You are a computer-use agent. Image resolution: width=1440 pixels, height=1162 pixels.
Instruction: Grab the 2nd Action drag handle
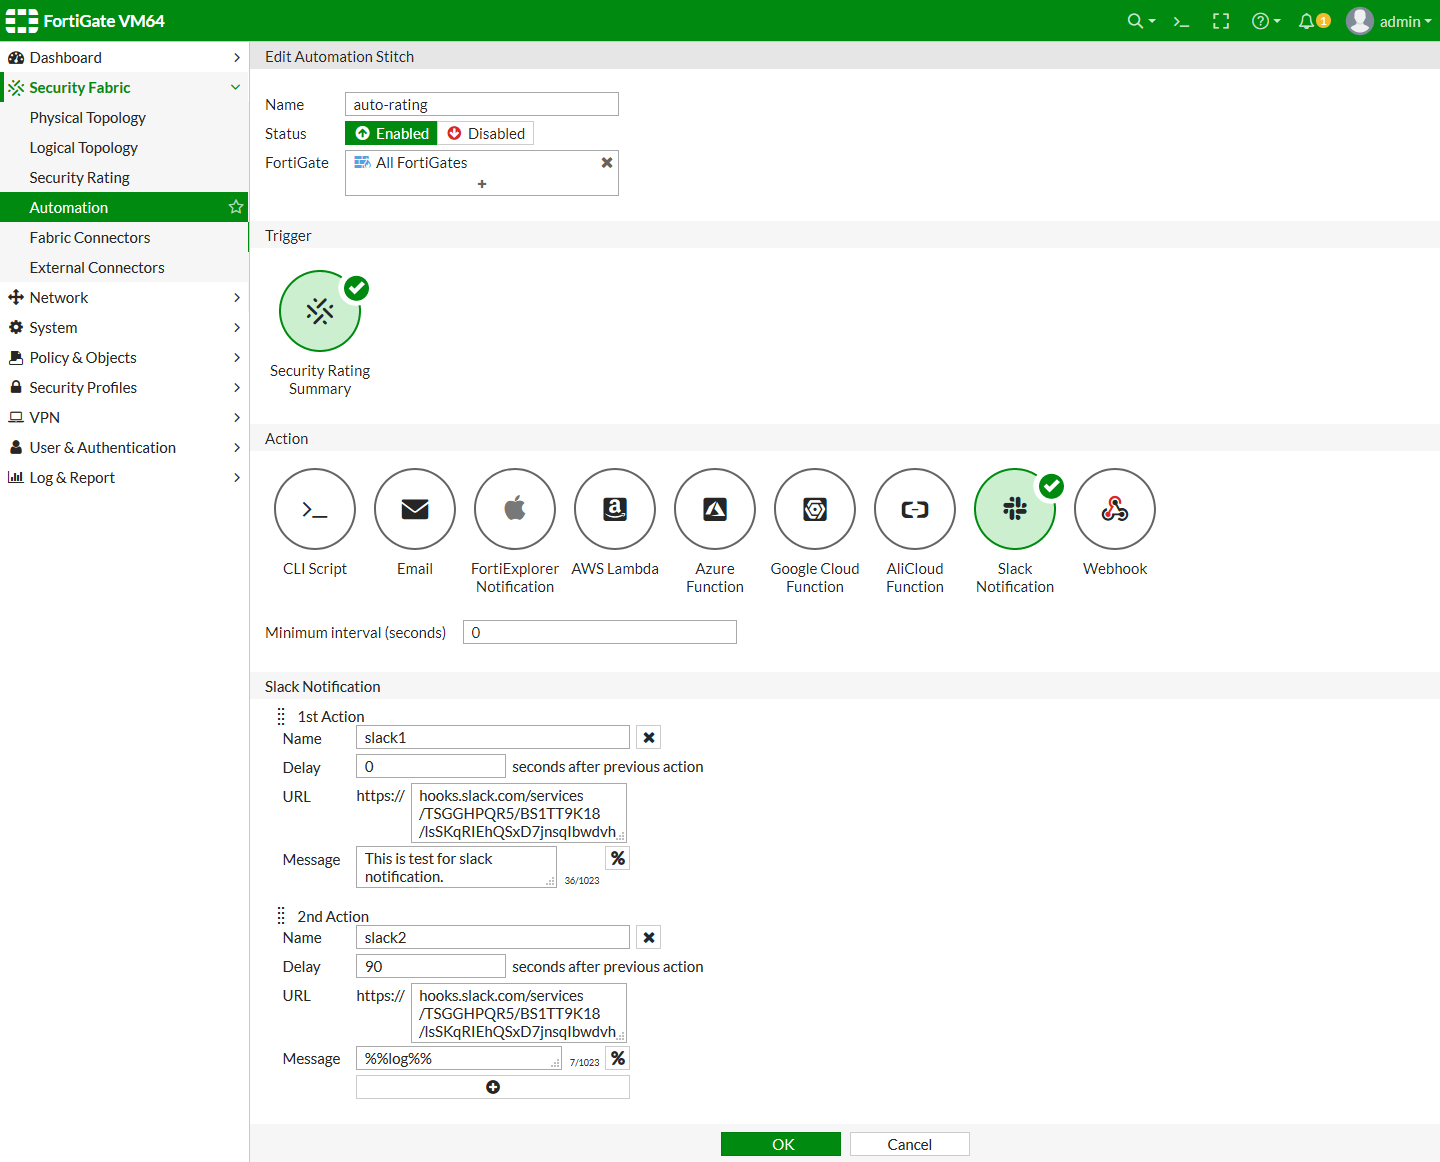pyautogui.click(x=281, y=916)
